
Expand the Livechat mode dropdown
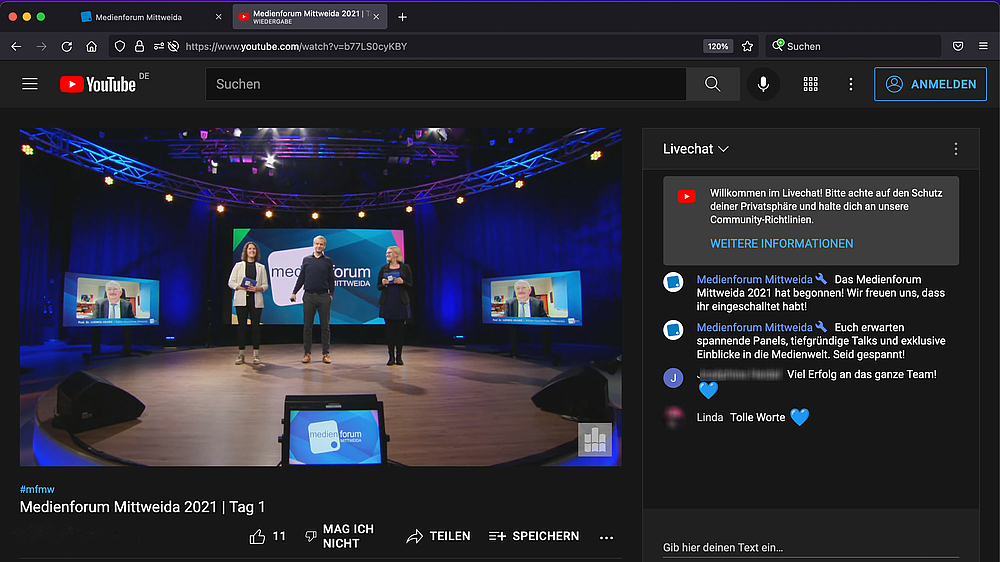[696, 149]
